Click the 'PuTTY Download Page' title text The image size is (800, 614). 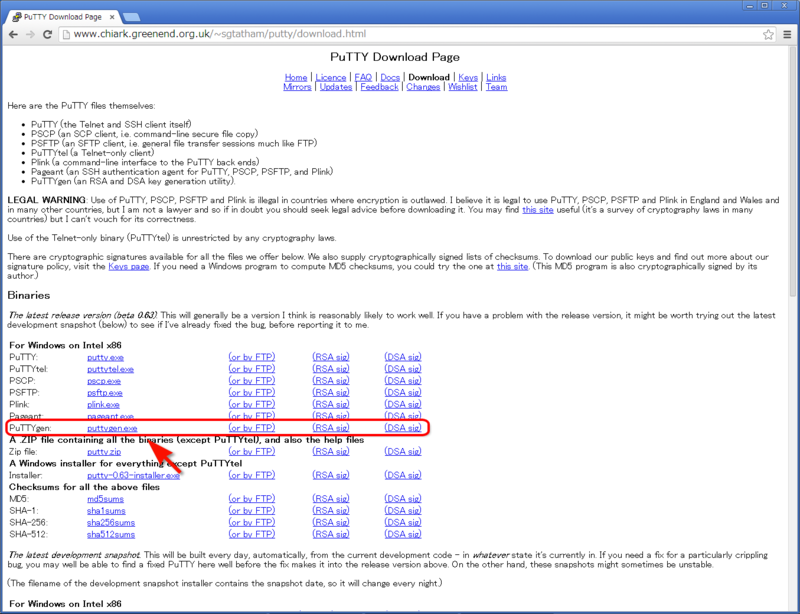click(395, 57)
